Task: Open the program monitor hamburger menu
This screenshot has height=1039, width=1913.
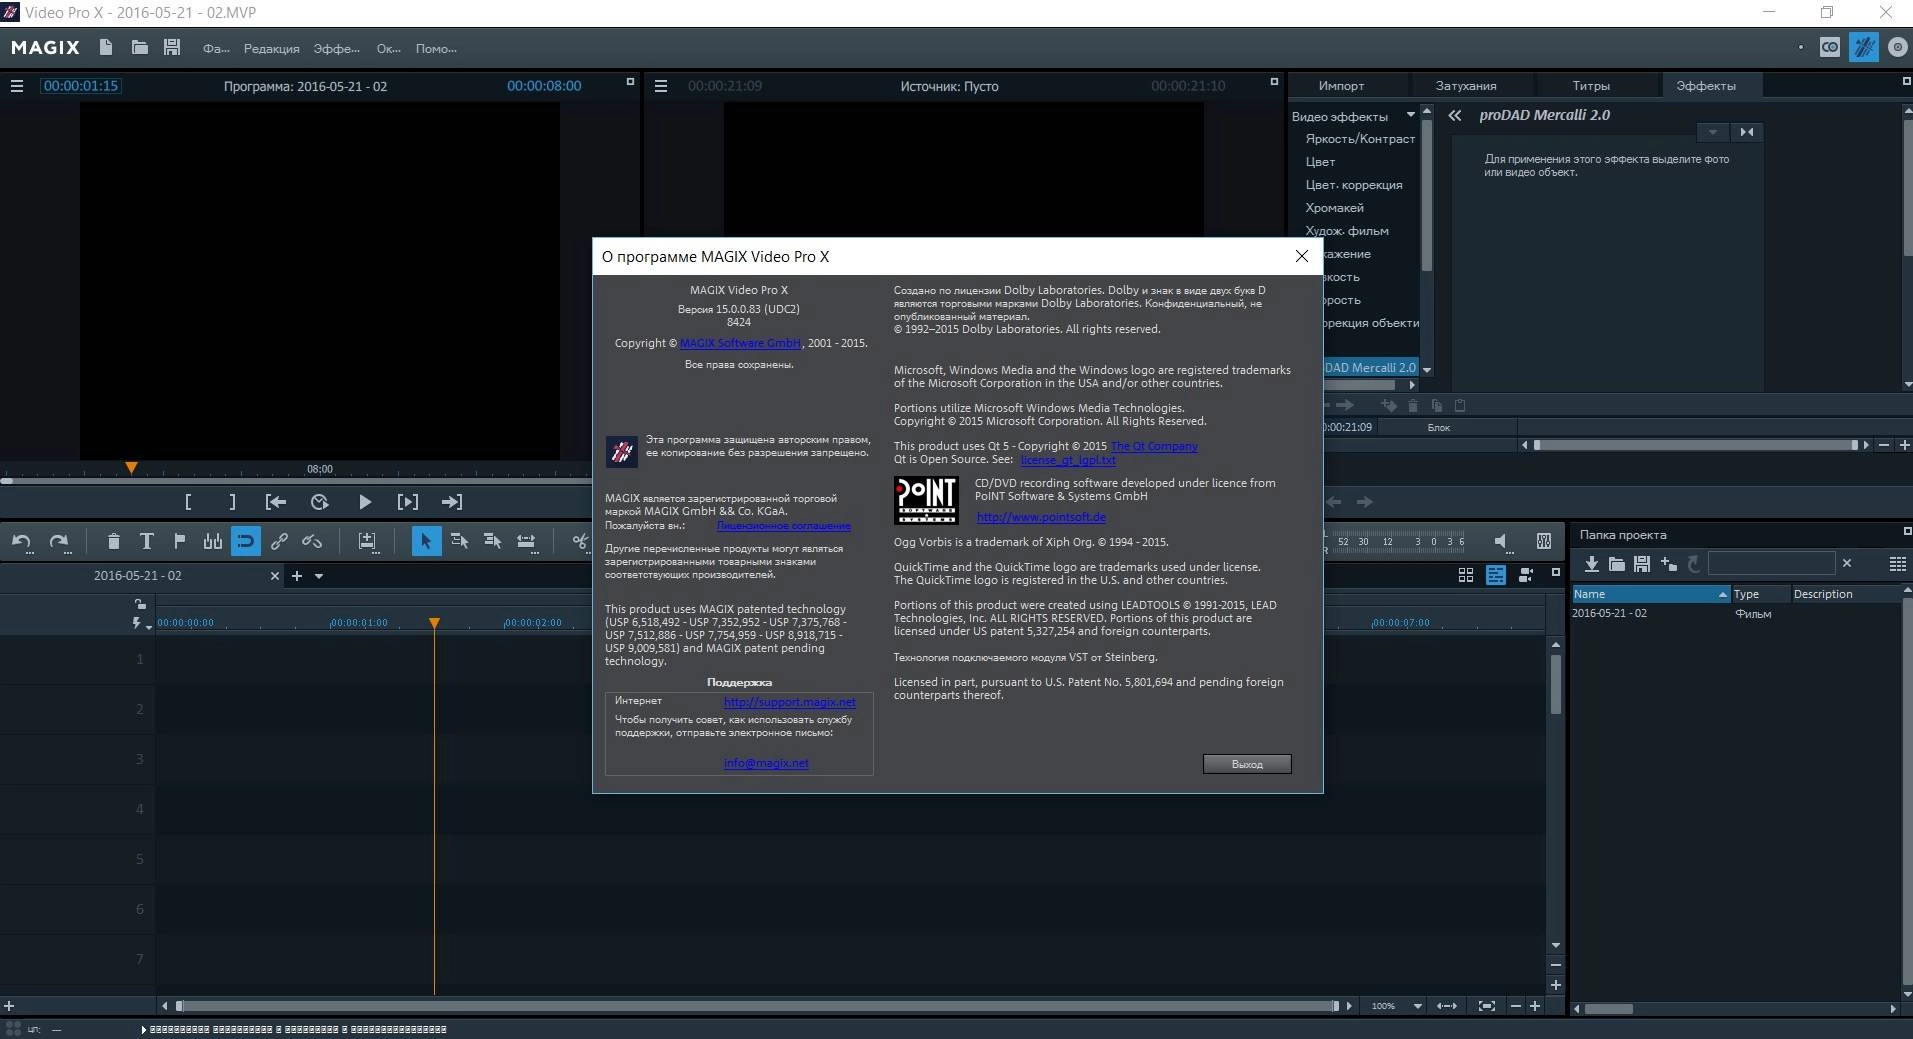Action: click(x=17, y=86)
